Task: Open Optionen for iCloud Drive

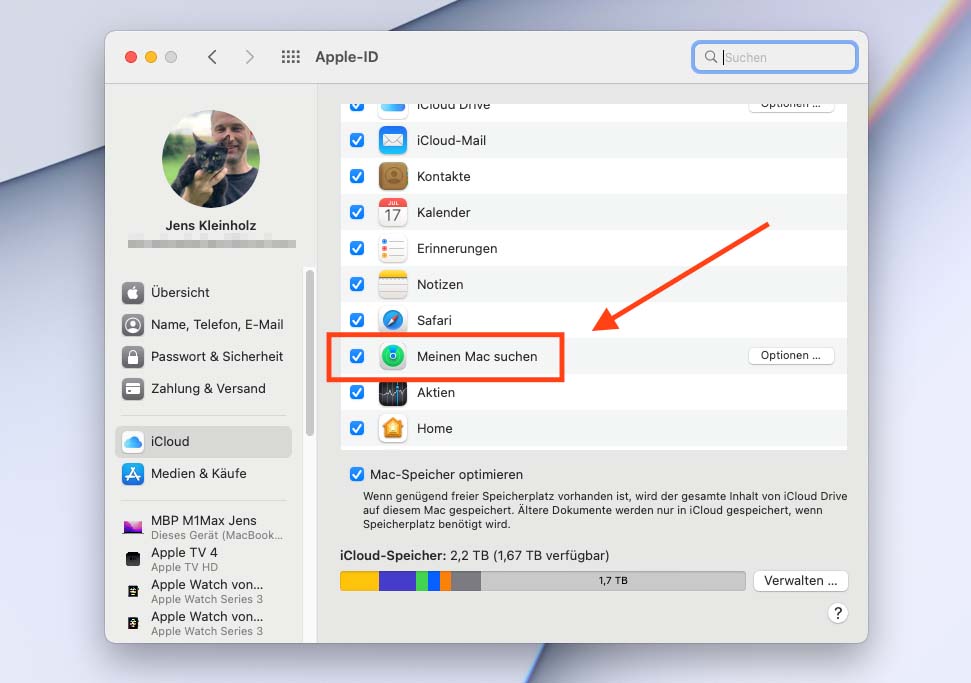Action: pyautogui.click(x=790, y=105)
